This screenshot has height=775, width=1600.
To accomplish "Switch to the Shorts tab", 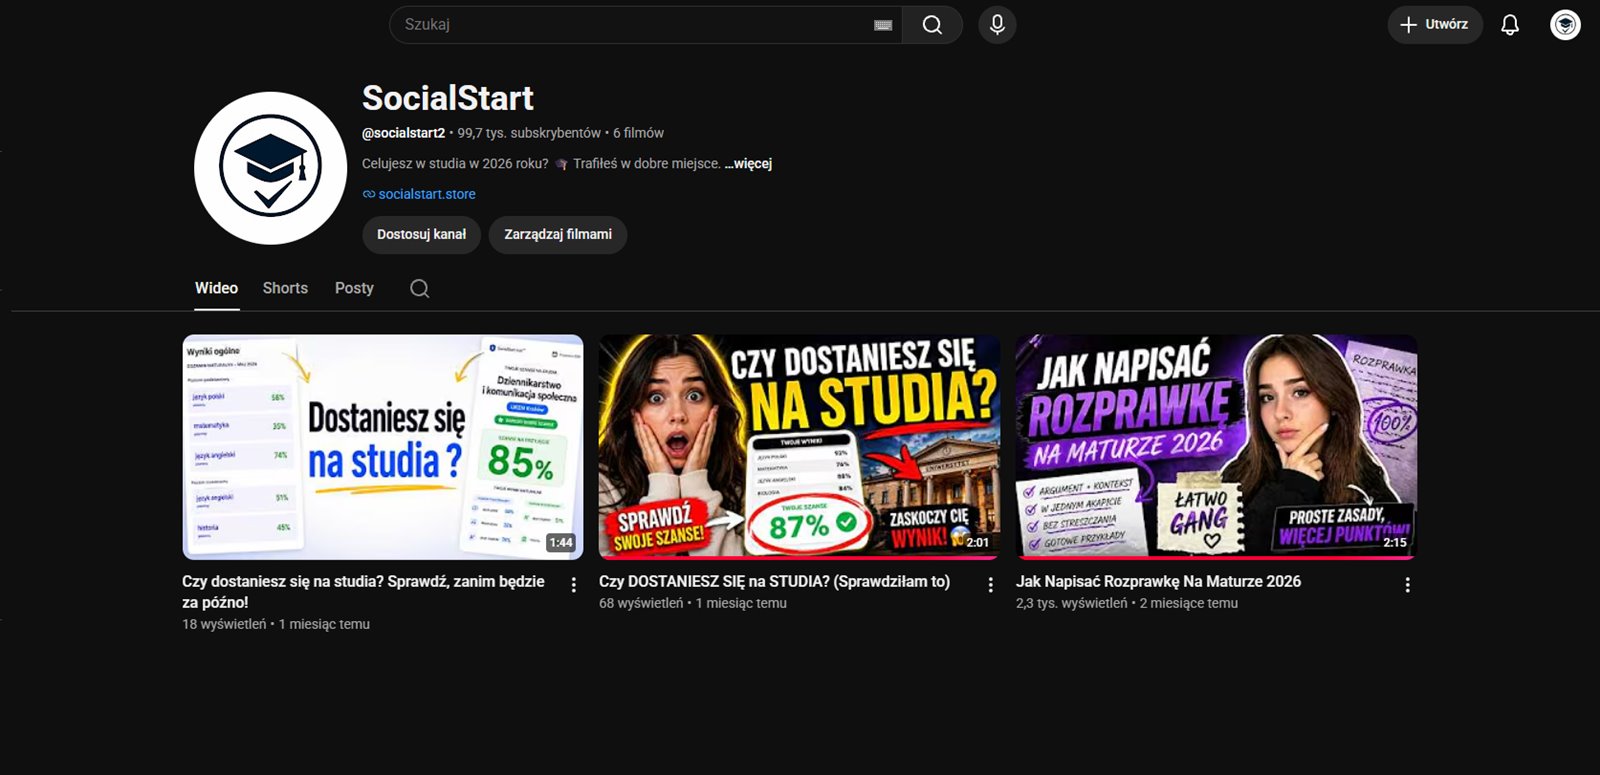I will click(x=285, y=288).
